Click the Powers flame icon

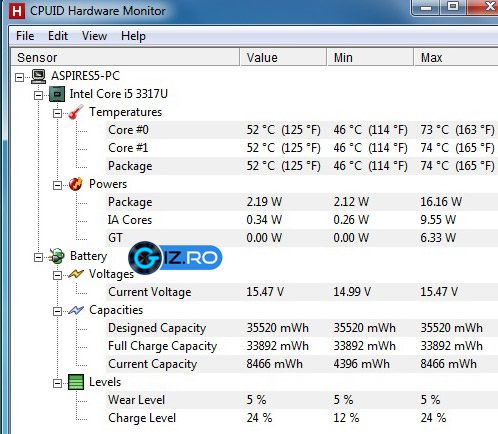point(76,184)
